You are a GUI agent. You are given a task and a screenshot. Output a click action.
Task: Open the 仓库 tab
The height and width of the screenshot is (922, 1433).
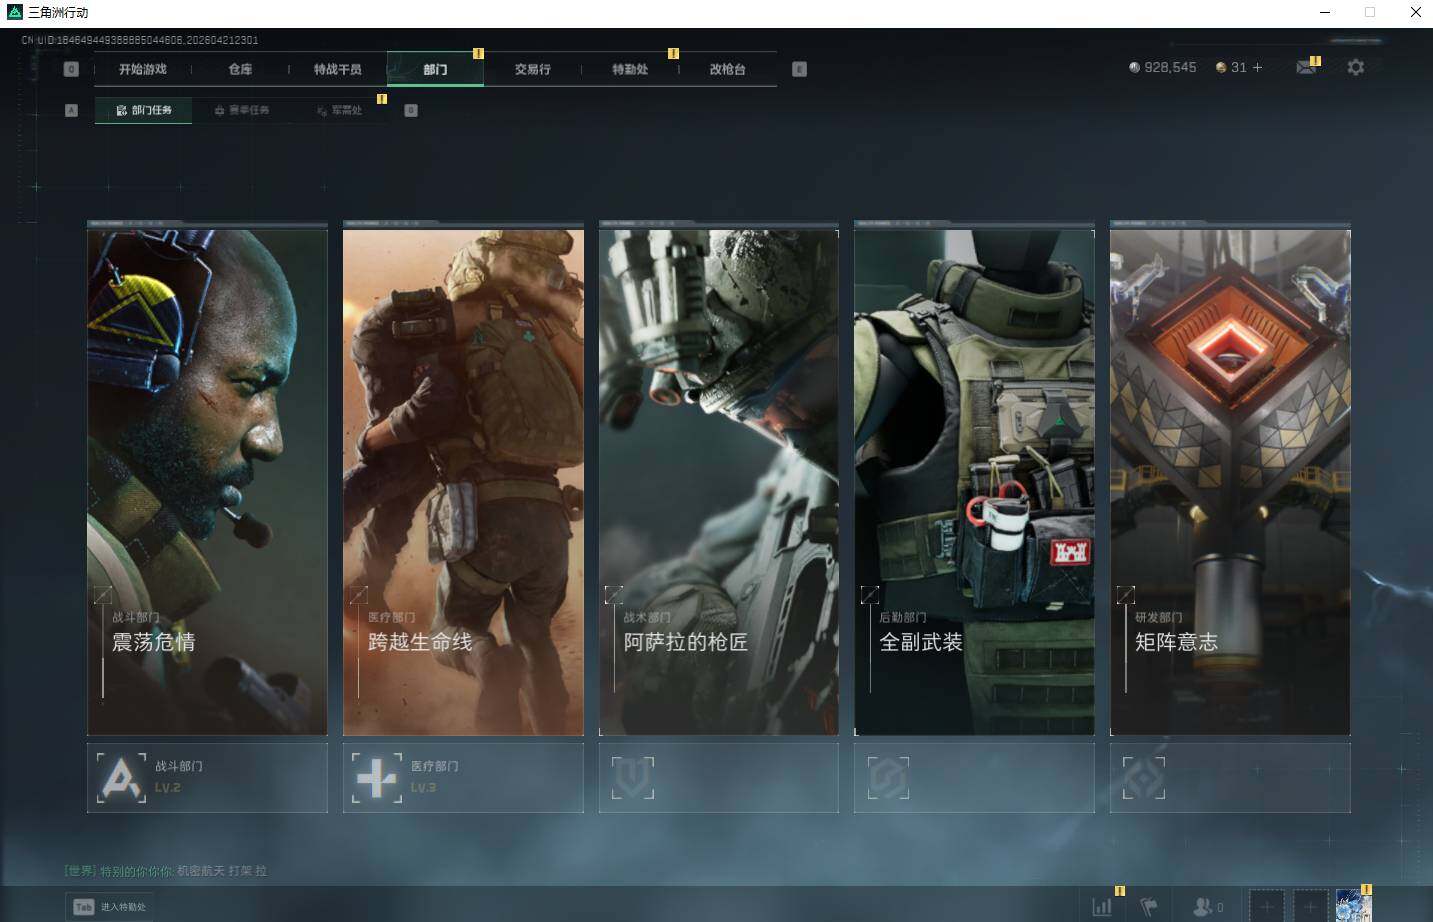click(x=240, y=69)
